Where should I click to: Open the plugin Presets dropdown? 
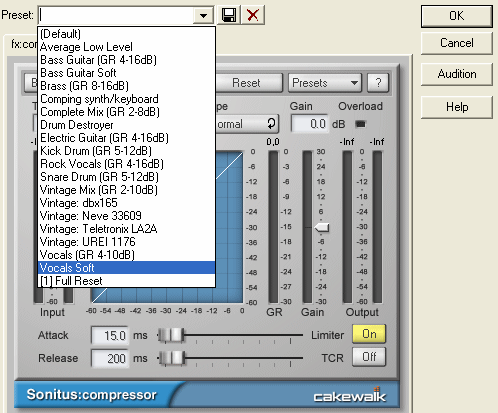tap(325, 82)
